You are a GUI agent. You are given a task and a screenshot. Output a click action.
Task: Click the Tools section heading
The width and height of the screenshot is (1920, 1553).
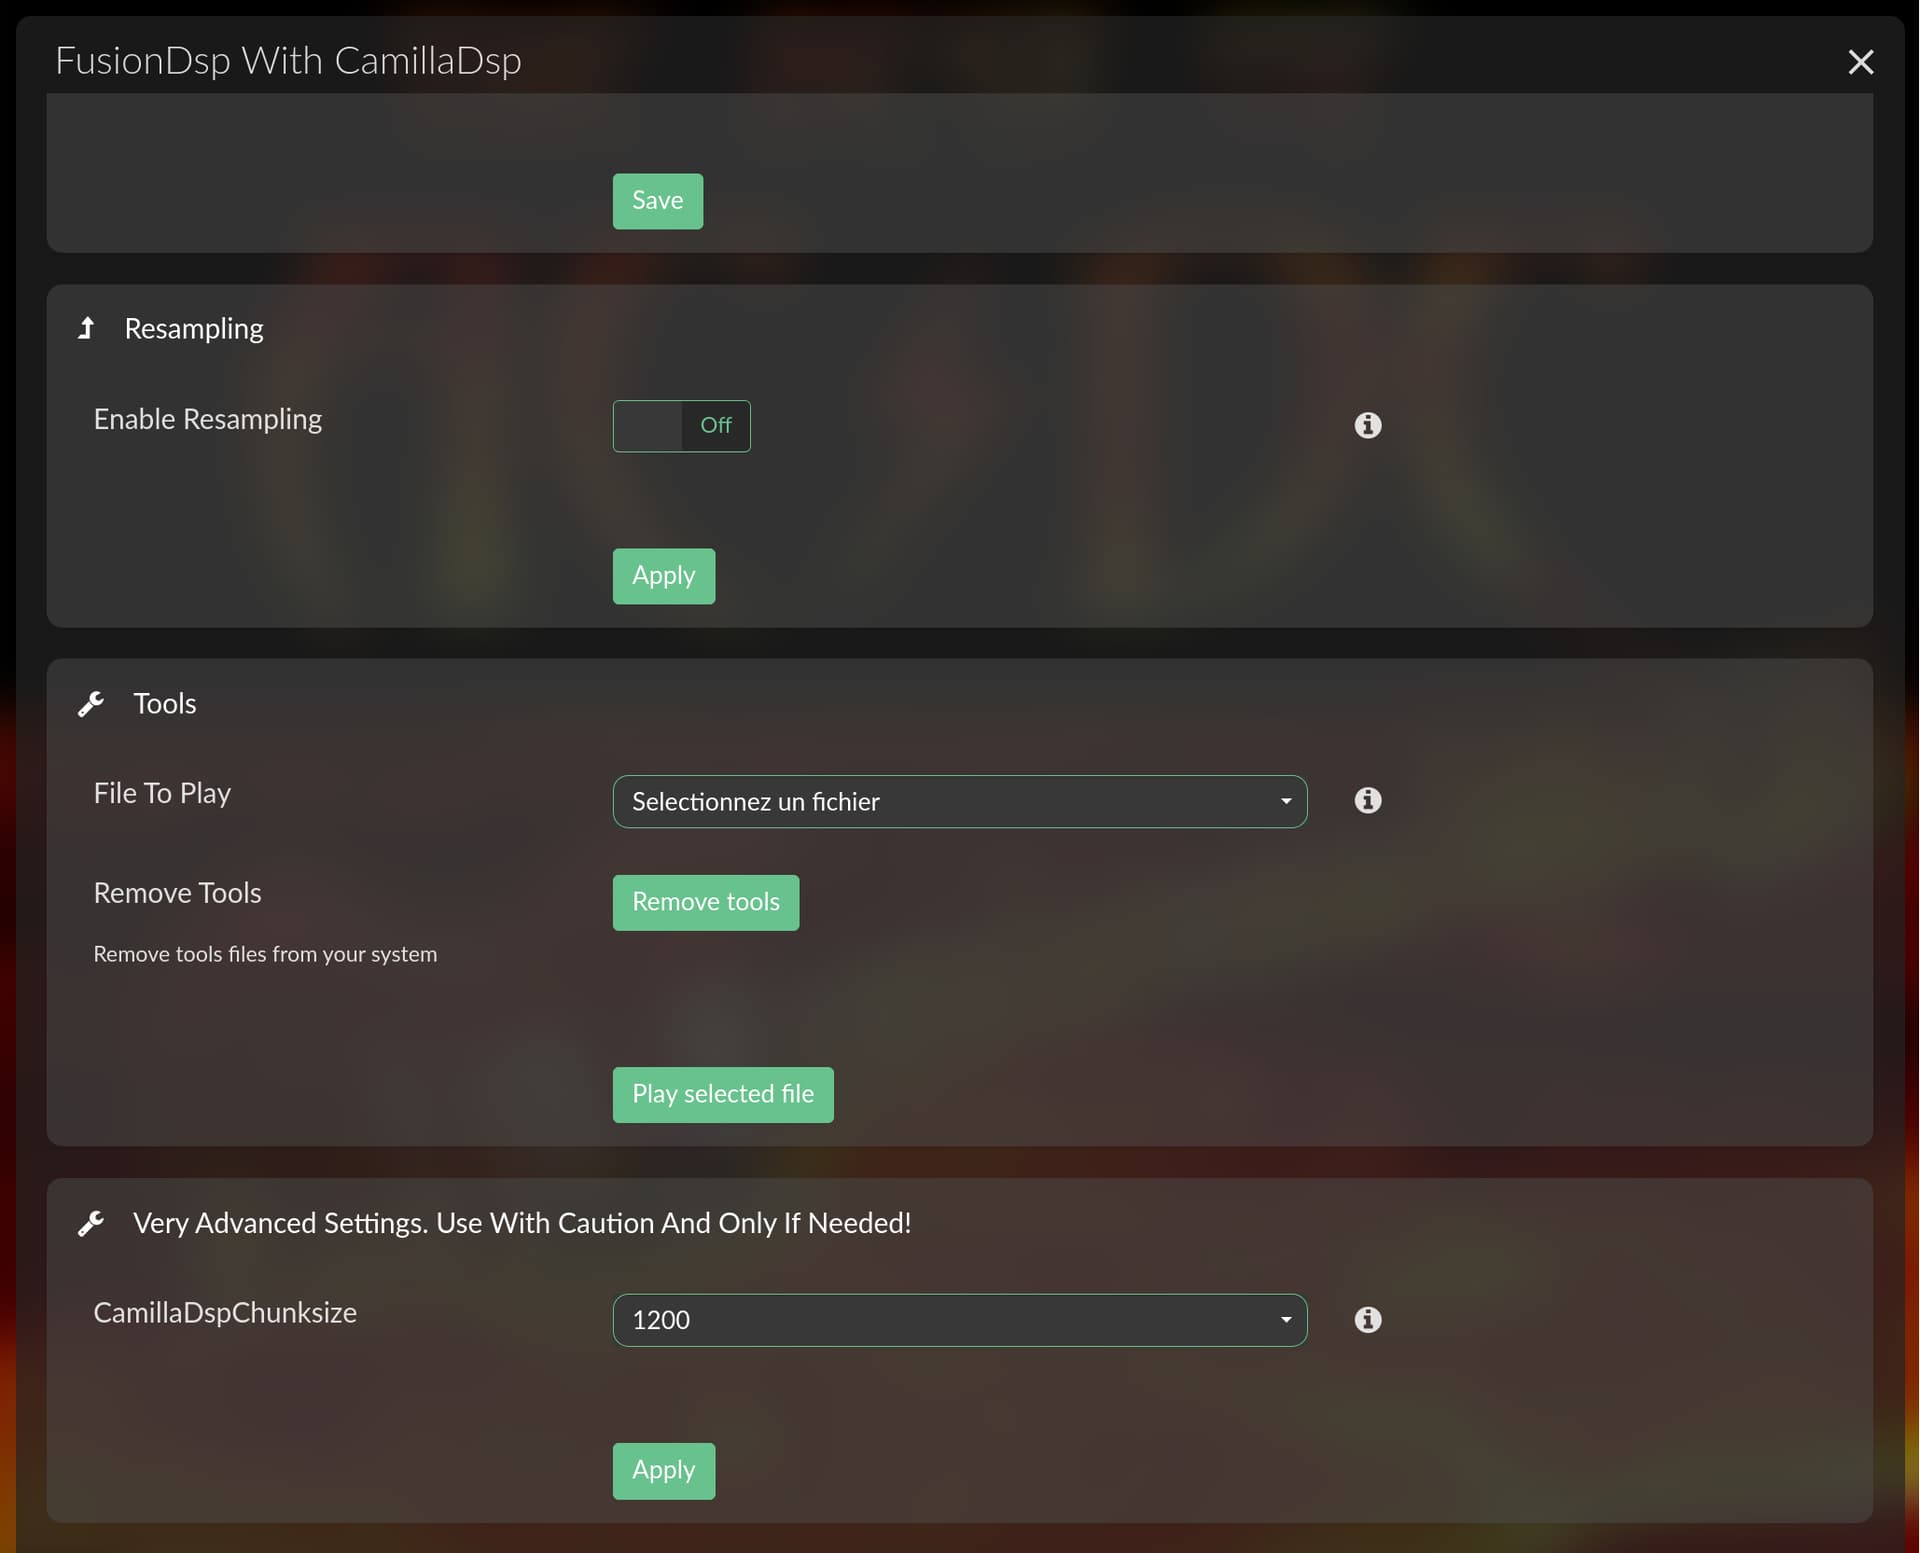165,704
